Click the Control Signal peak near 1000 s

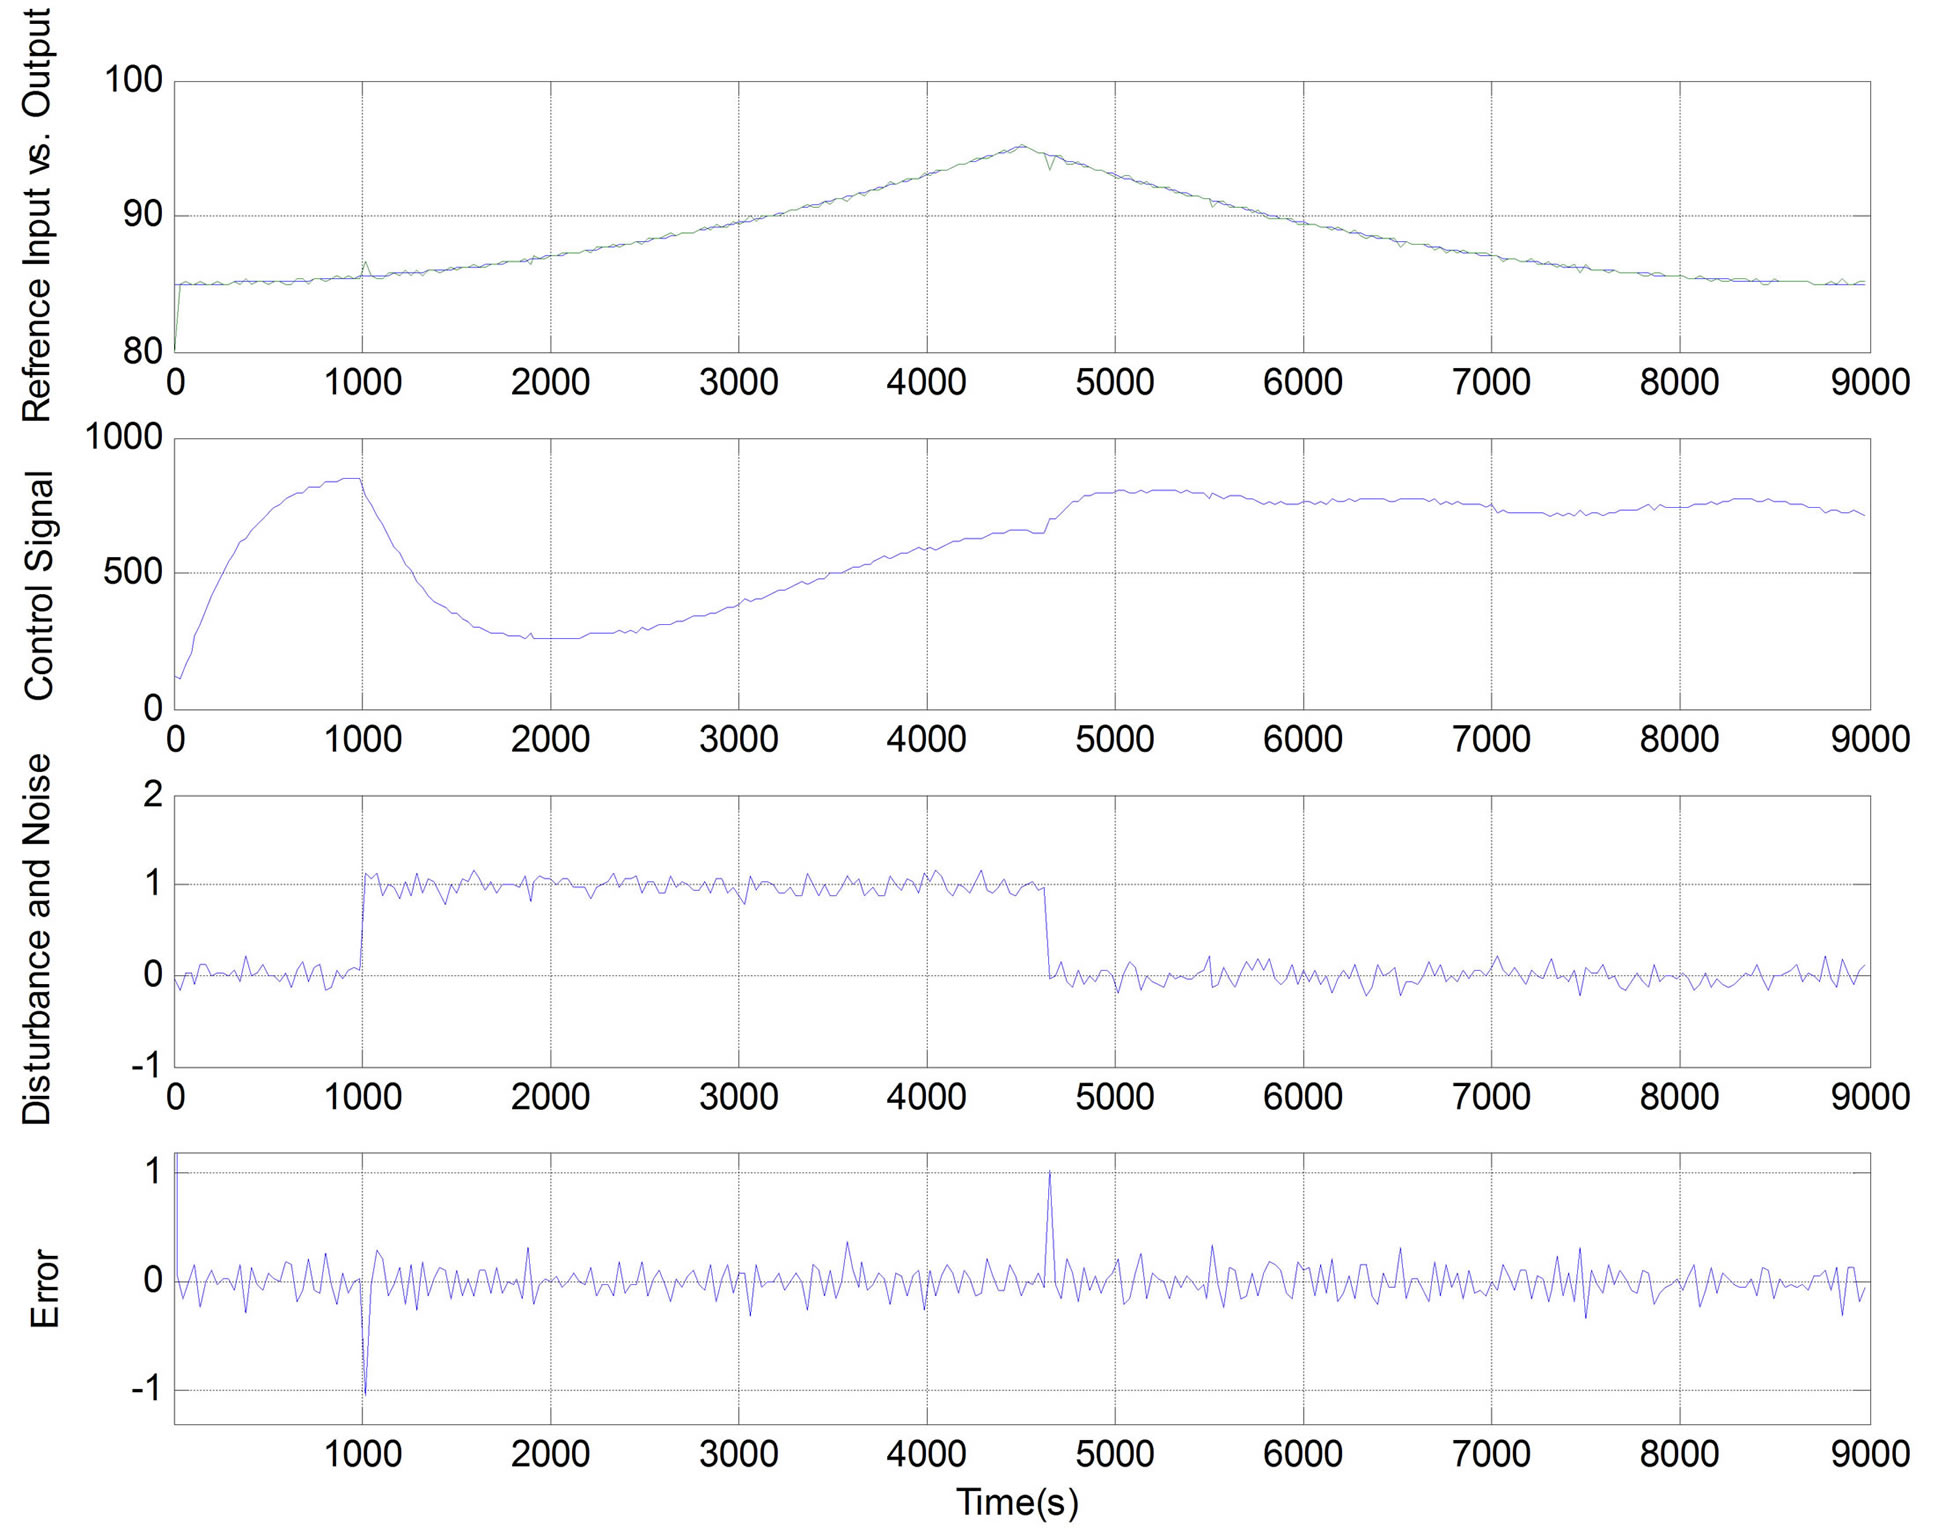pos(351,479)
